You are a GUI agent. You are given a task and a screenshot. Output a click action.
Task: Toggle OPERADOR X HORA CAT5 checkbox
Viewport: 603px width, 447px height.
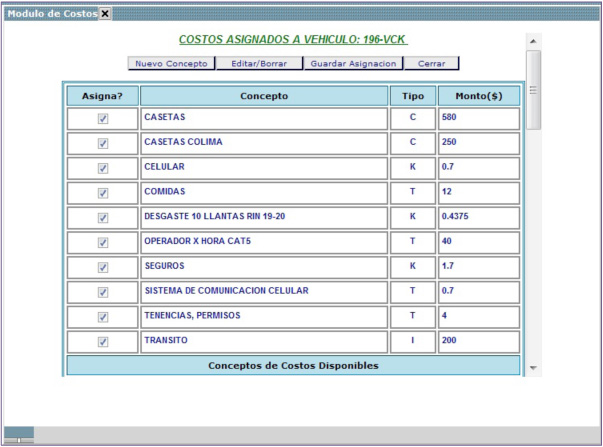coord(103,243)
